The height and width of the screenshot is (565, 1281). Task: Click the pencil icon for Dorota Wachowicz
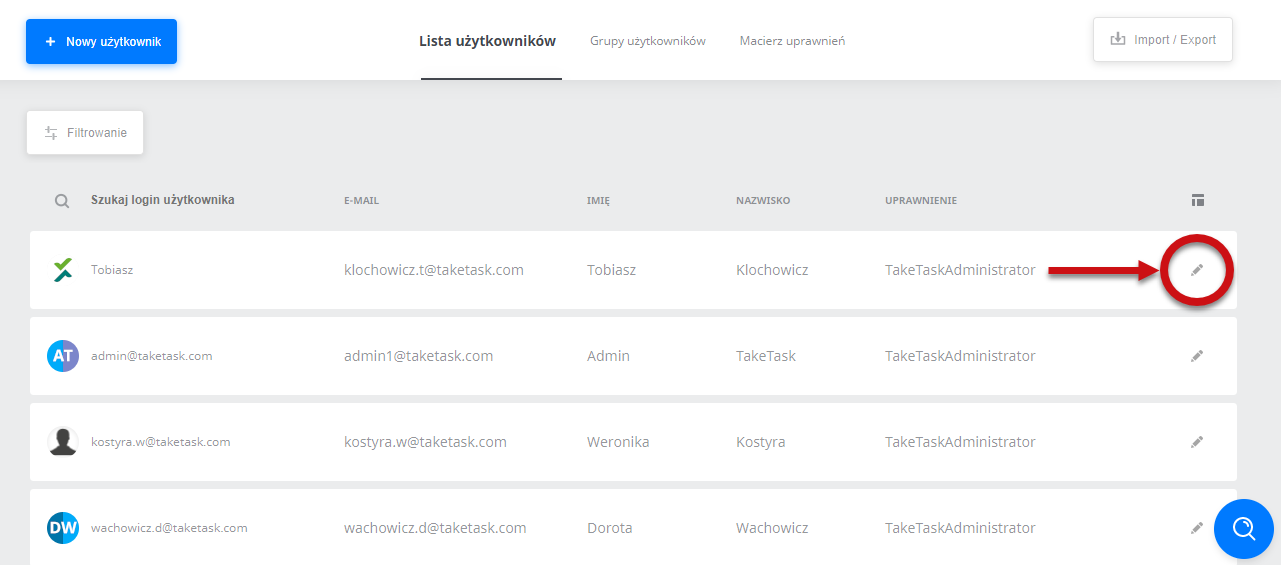click(x=1197, y=528)
